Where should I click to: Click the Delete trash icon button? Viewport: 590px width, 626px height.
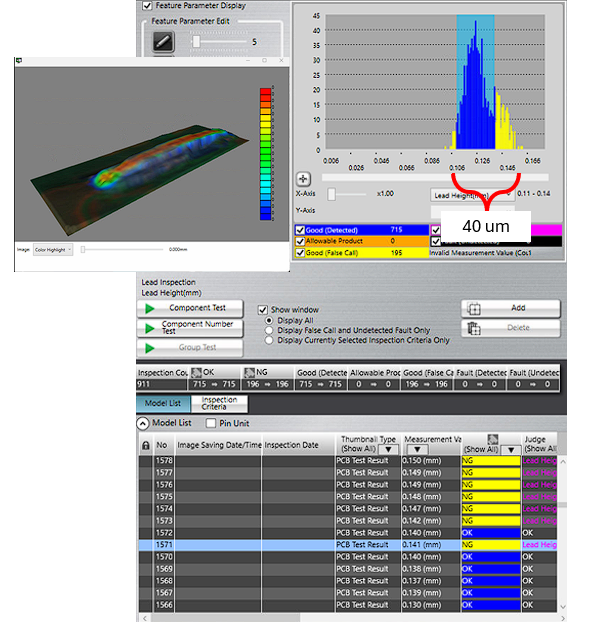click(x=473, y=329)
